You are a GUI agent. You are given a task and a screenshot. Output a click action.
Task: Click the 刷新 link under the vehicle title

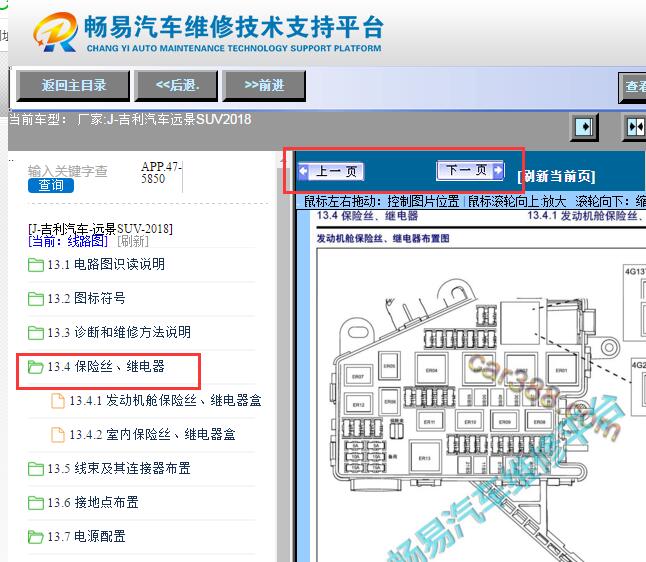[133, 241]
